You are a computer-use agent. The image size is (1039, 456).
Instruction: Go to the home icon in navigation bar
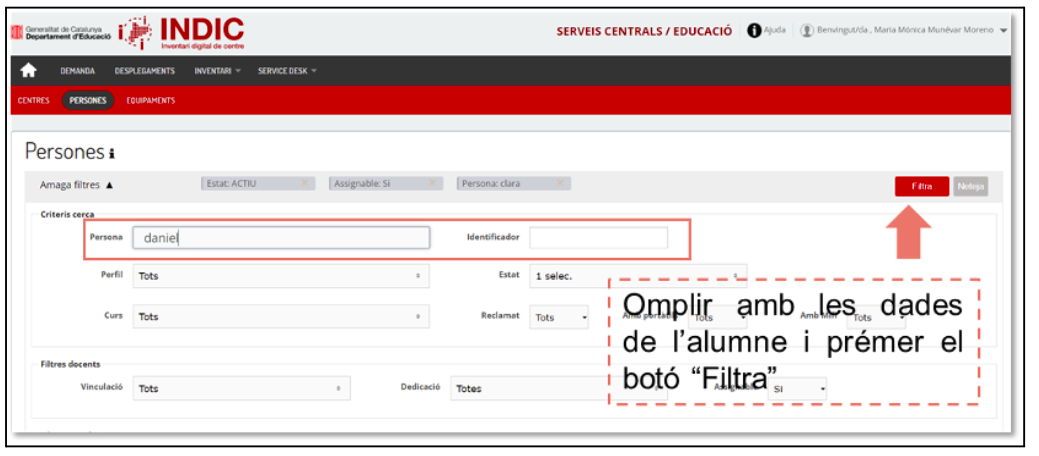28,71
